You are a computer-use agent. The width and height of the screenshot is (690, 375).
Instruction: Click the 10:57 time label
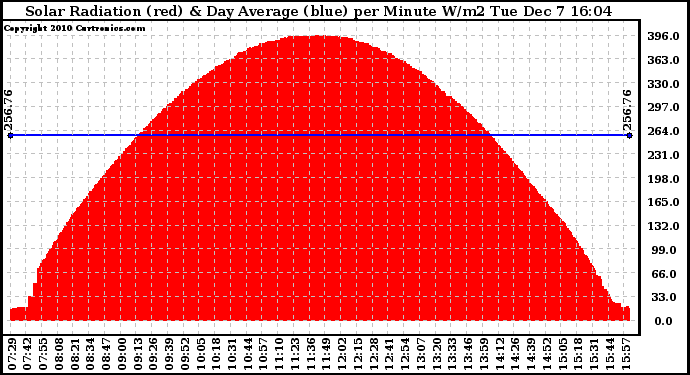(264, 354)
